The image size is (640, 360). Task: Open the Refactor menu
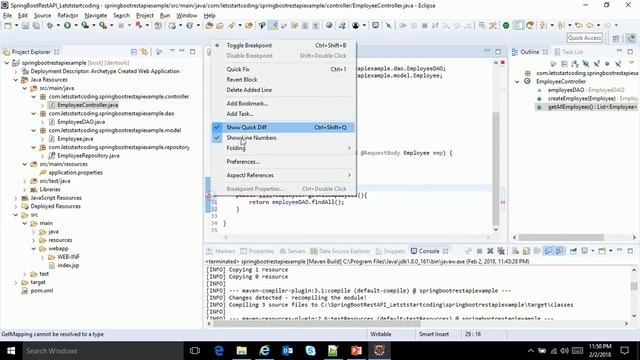pos(68,16)
